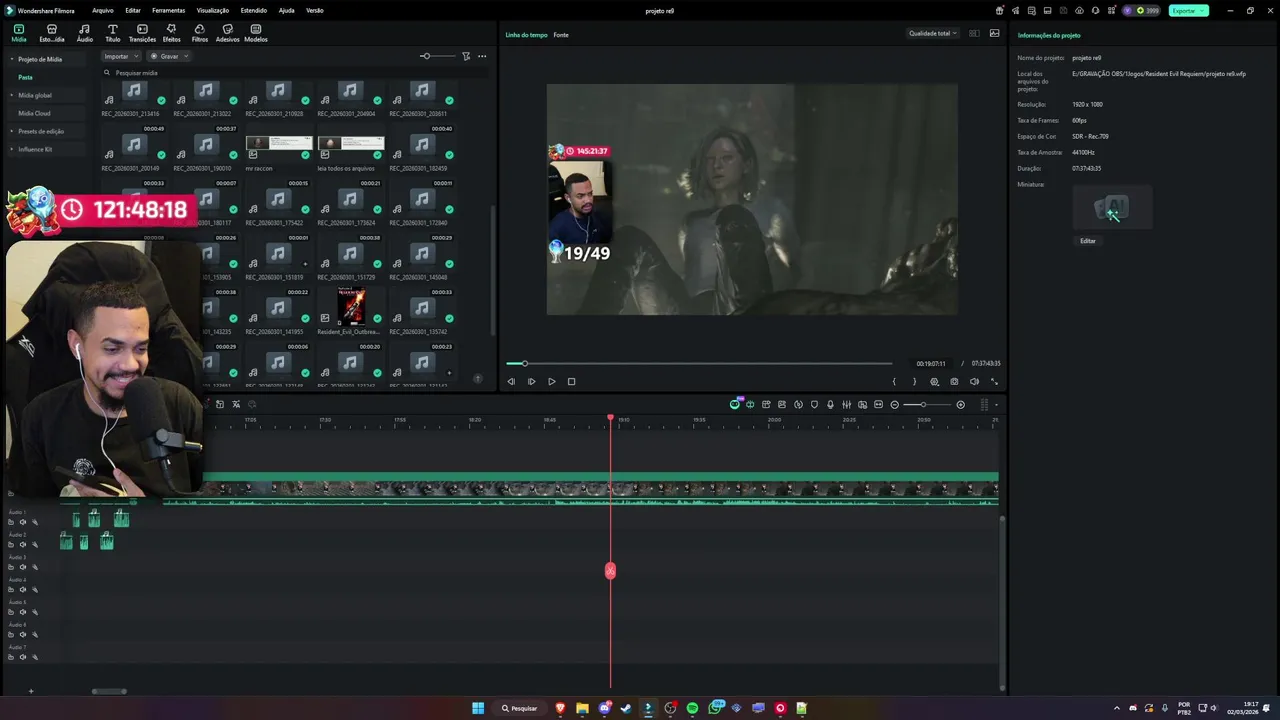This screenshot has width=1280, height=720.
Task: Open the audio mixer icon on timeline toolbar
Action: click(x=846, y=404)
